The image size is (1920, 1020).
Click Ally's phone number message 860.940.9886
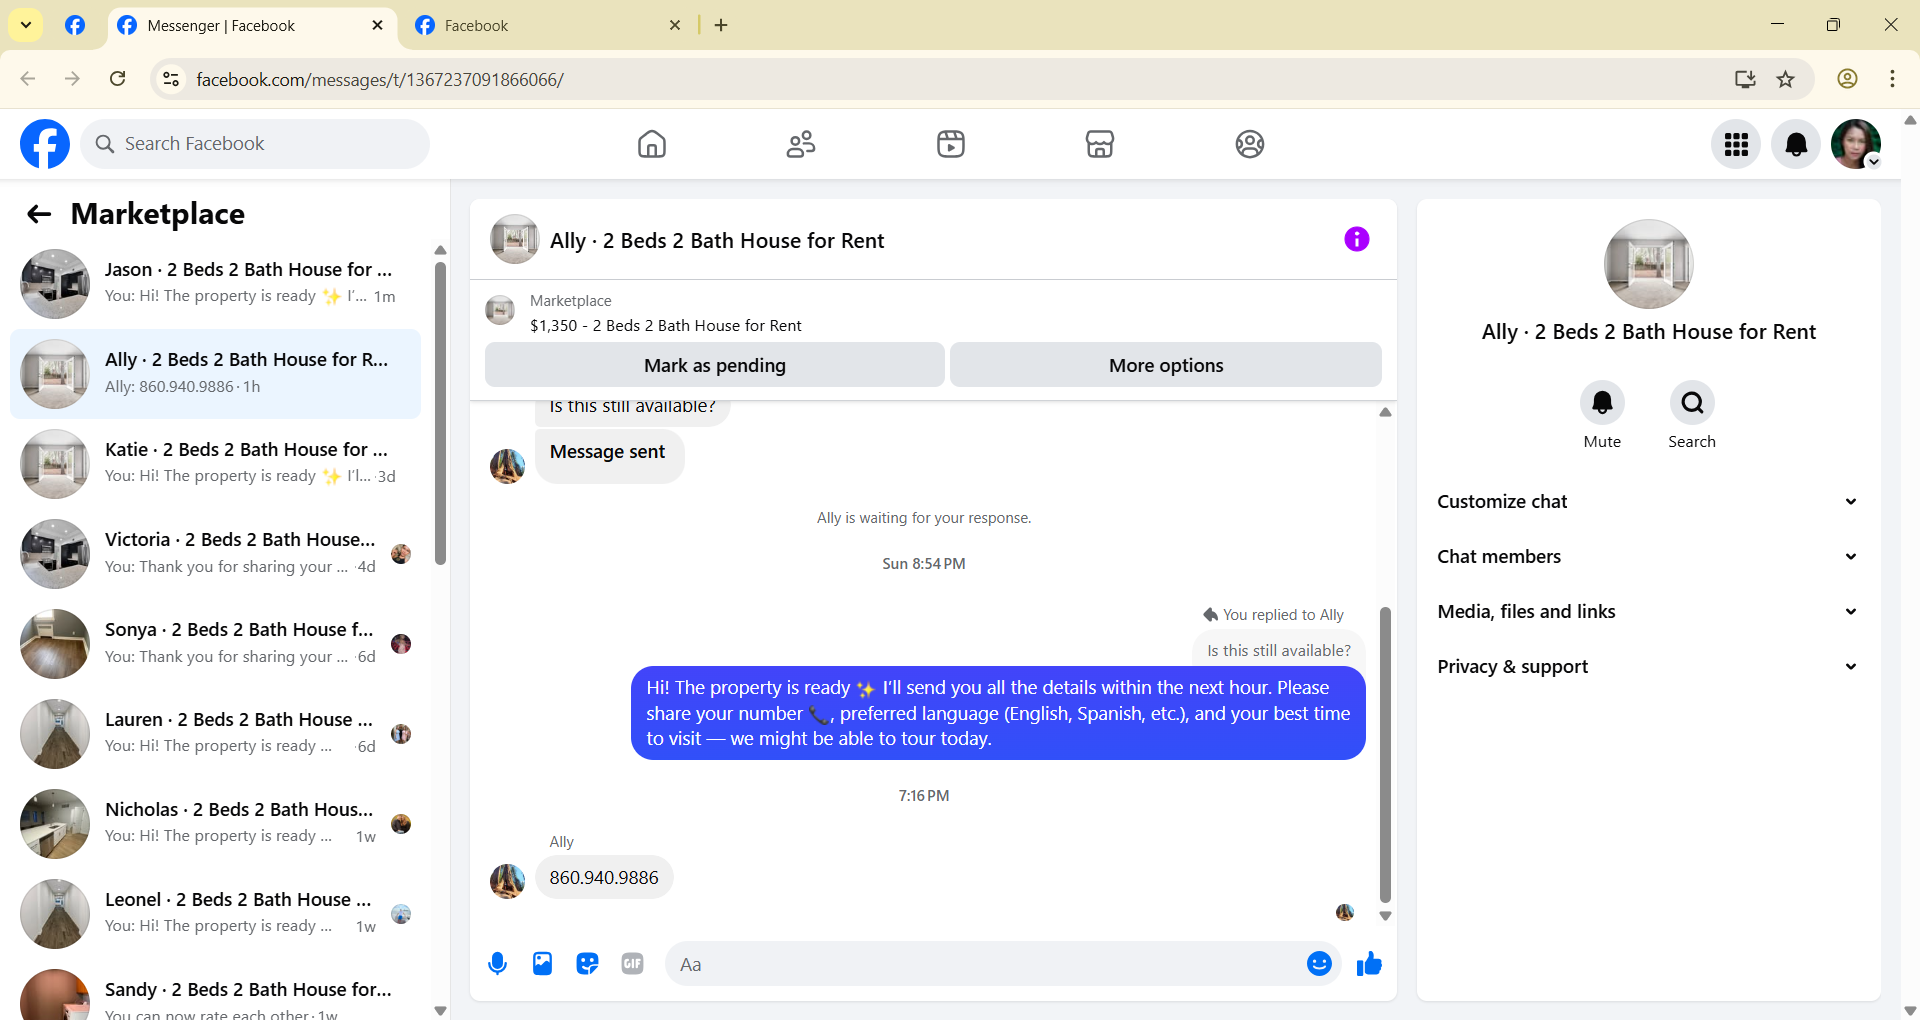coord(604,877)
